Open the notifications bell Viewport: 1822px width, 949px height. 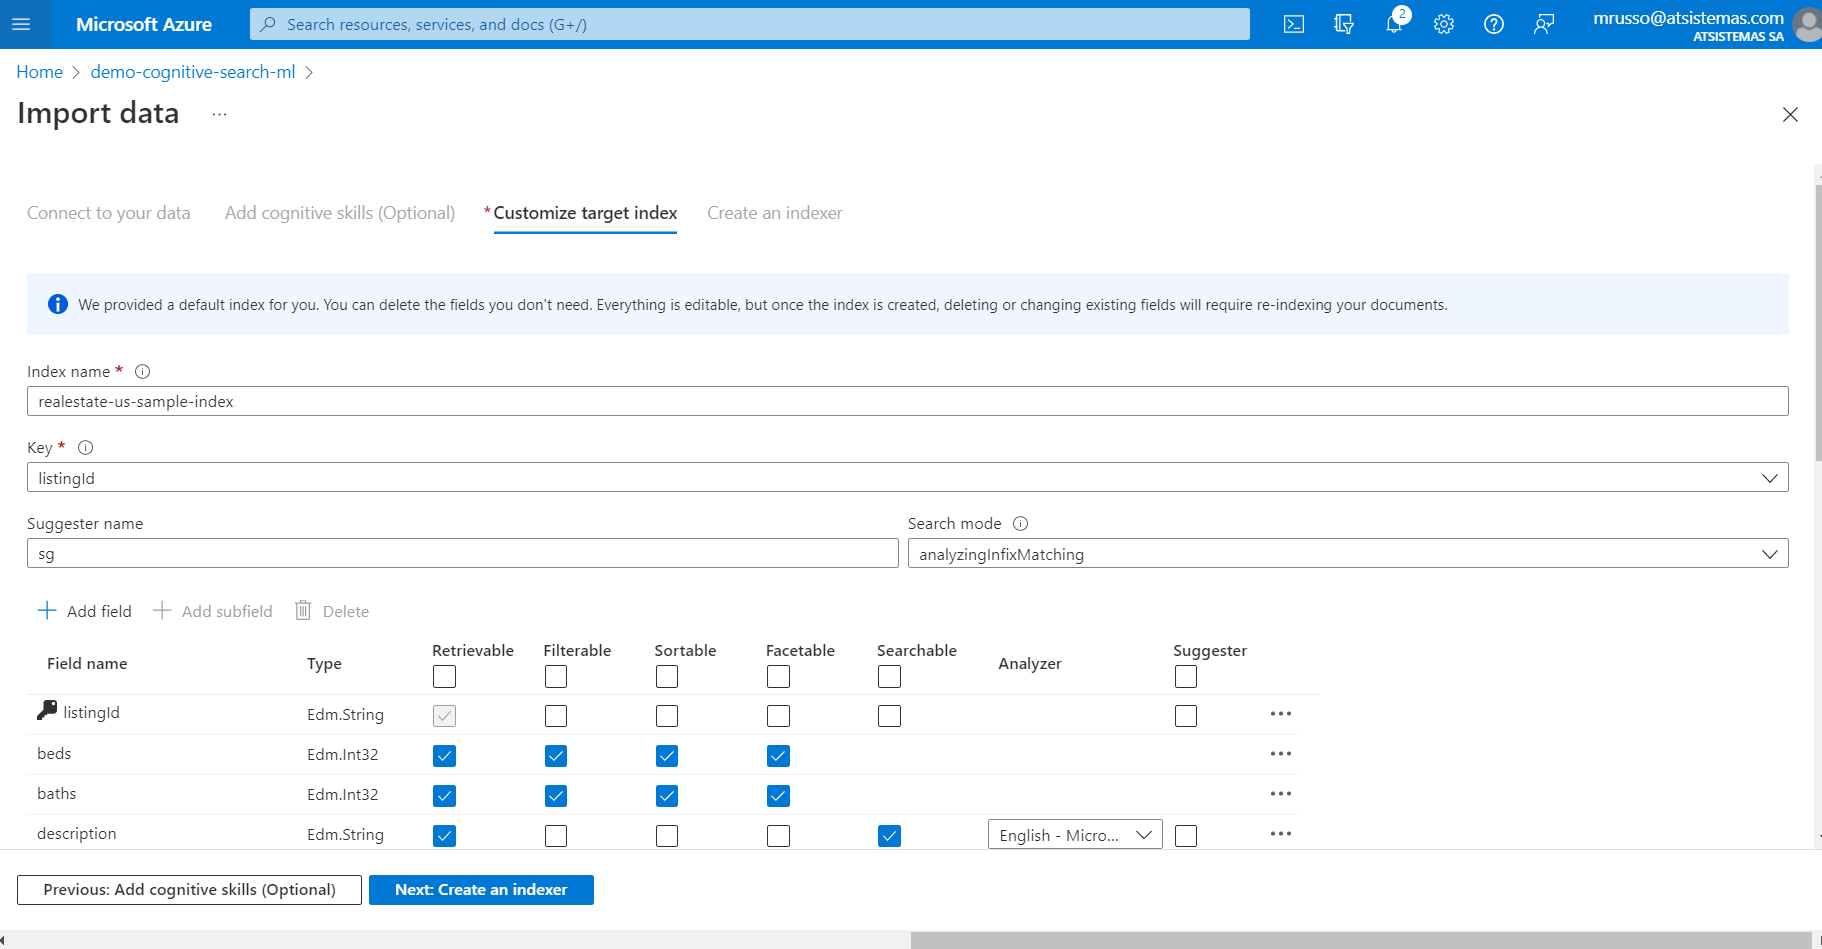(1394, 24)
